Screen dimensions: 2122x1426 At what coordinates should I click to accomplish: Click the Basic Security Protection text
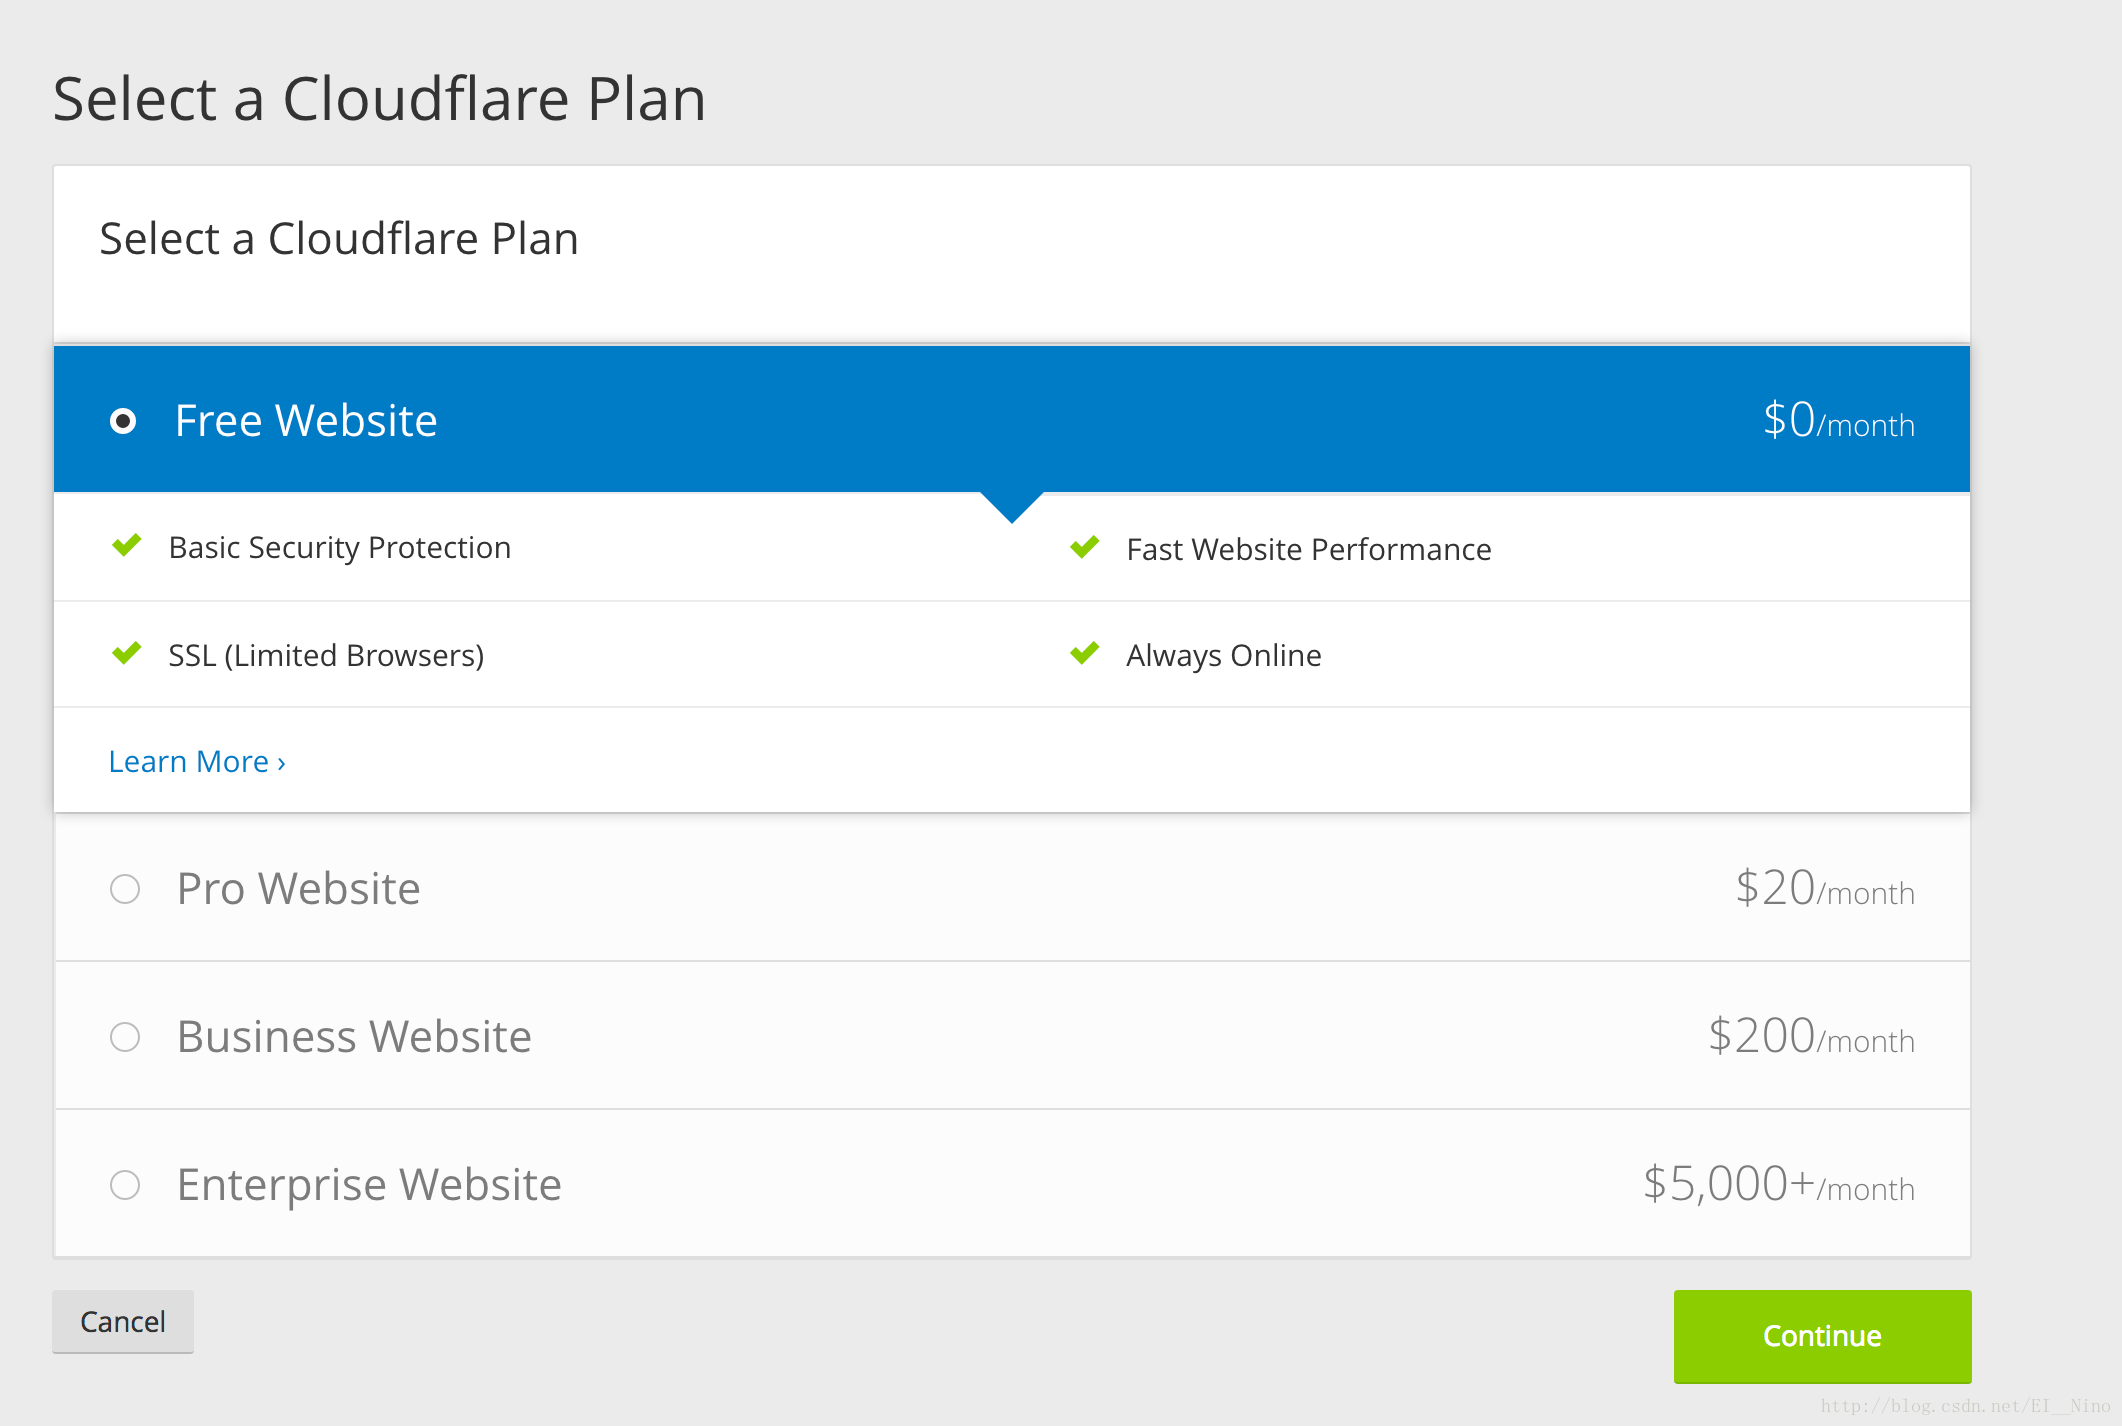click(x=340, y=548)
